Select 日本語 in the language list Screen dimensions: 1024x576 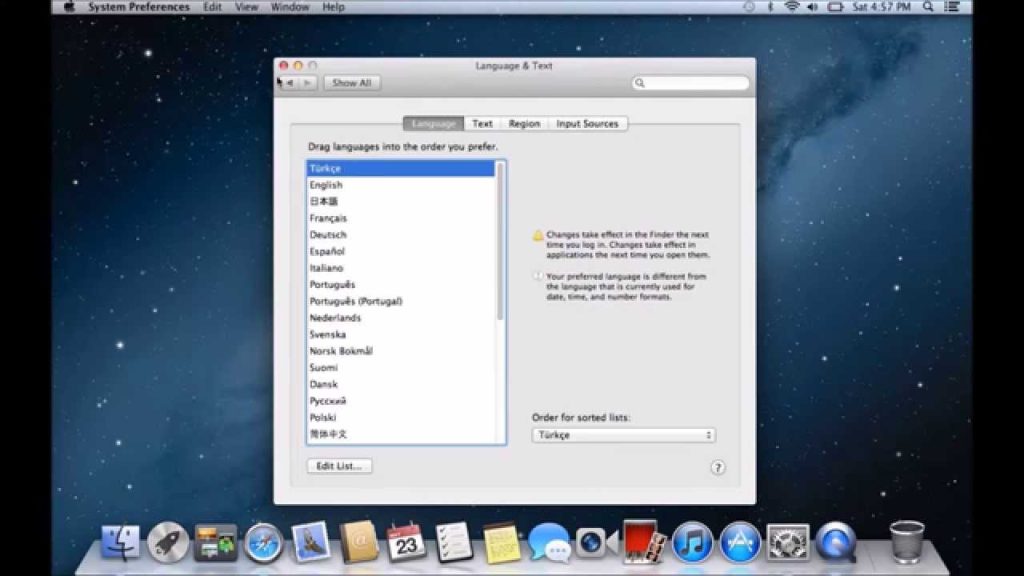pos(400,202)
